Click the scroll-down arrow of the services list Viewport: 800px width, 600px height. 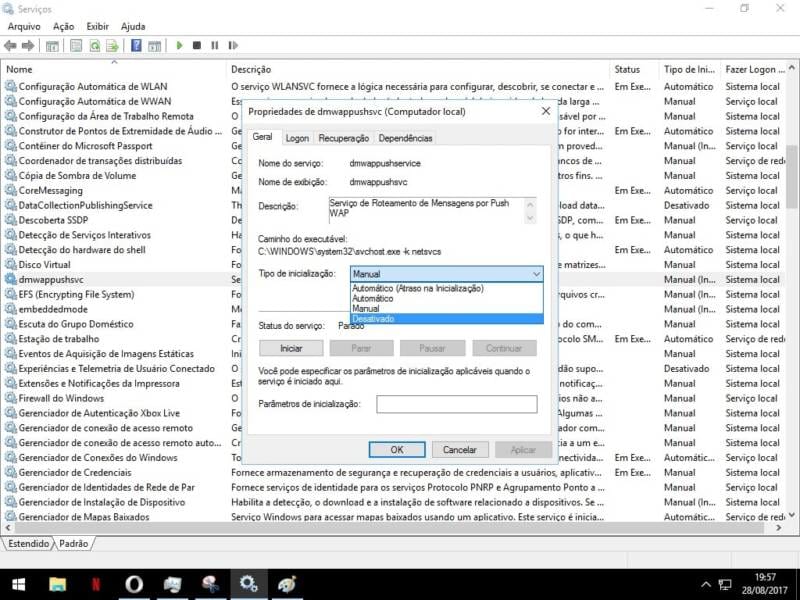click(x=791, y=515)
